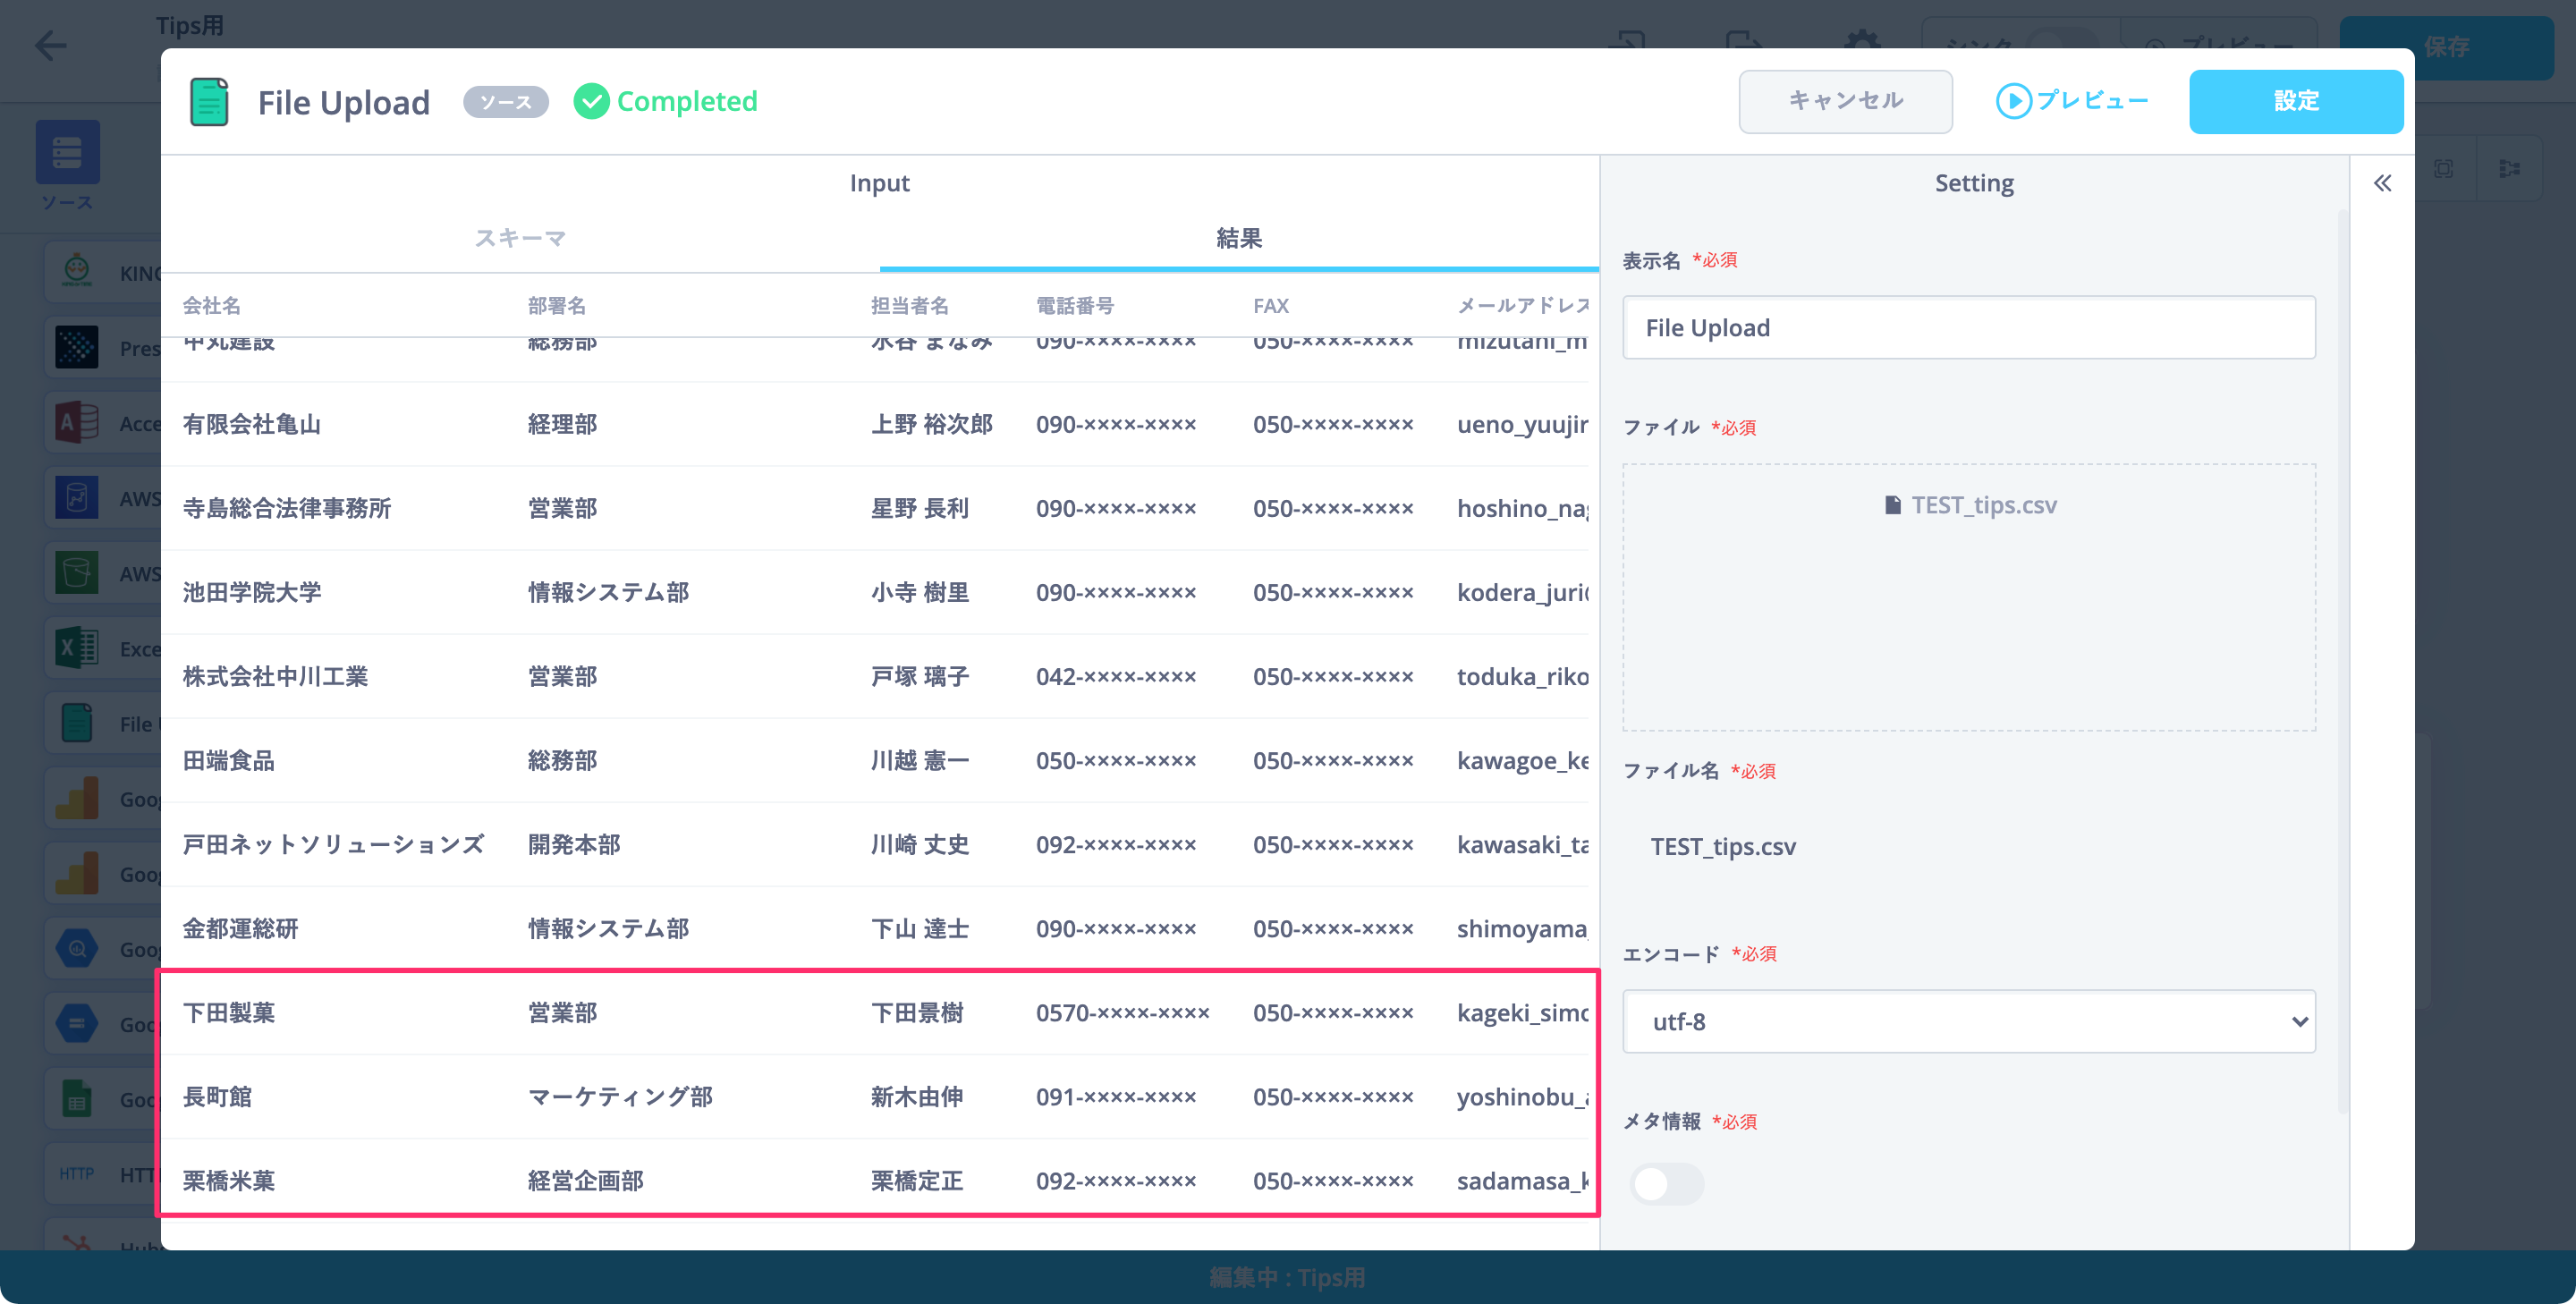
Task: Click the 上野 裕次郎 name cell
Action: [x=931, y=425]
